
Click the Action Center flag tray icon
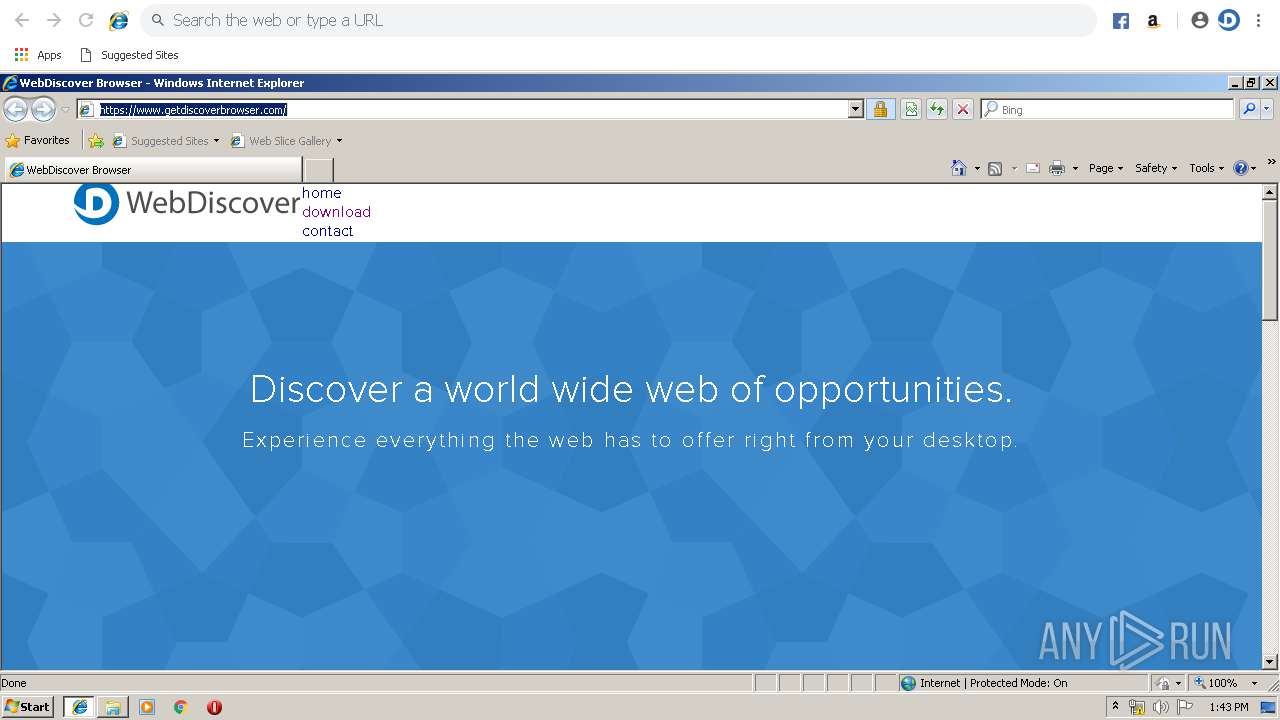[x=1185, y=707]
